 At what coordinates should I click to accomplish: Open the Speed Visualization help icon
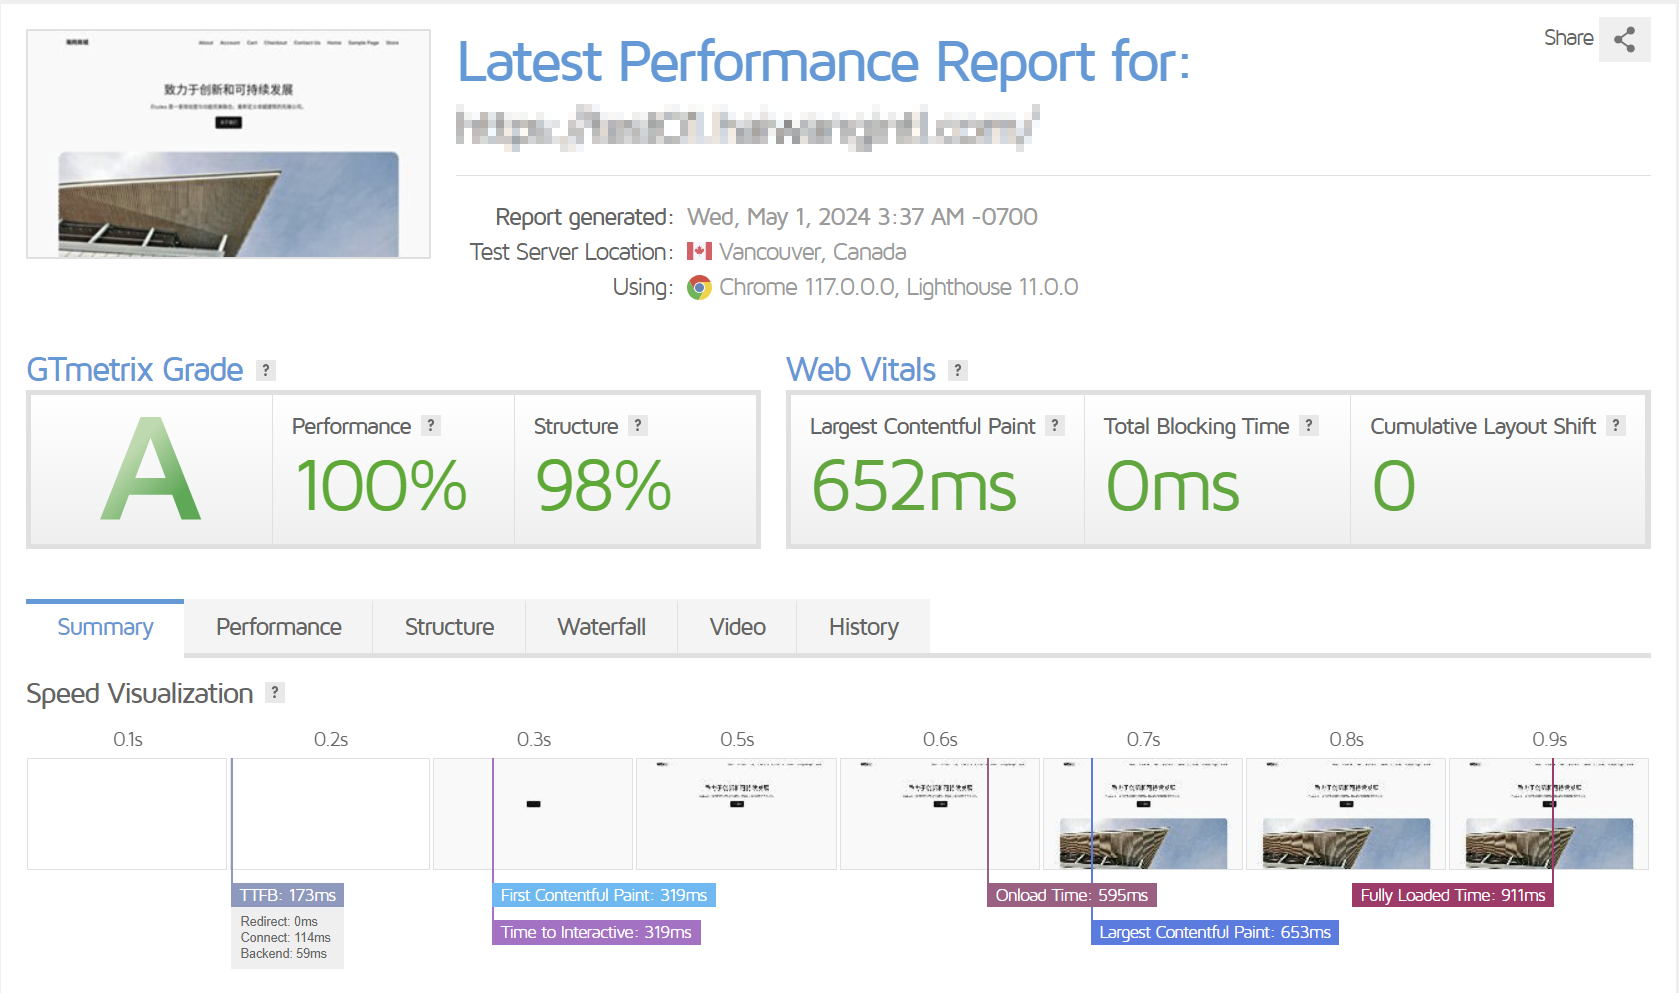(275, 693)
